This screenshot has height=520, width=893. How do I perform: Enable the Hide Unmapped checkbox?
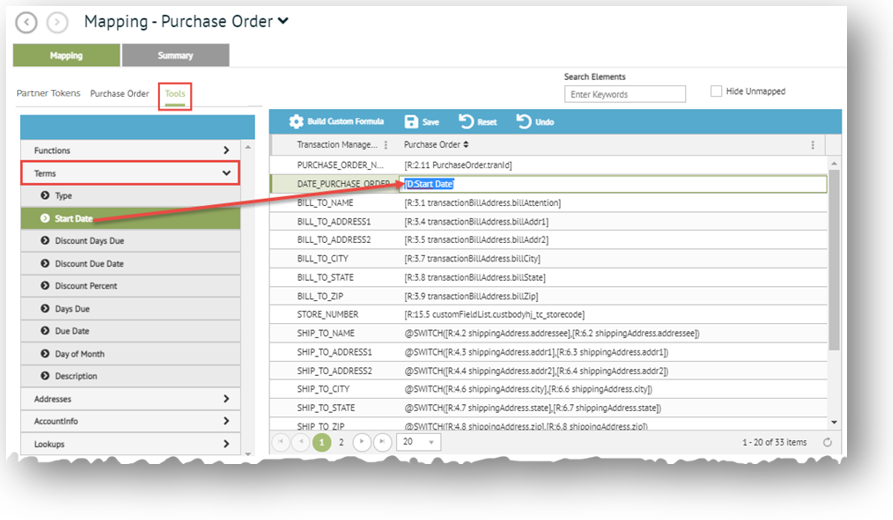(716, 91)
